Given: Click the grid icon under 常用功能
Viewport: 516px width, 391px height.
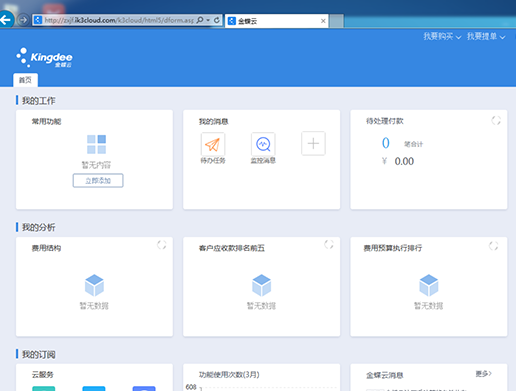Looking at the screenshot, I should 96,144.
